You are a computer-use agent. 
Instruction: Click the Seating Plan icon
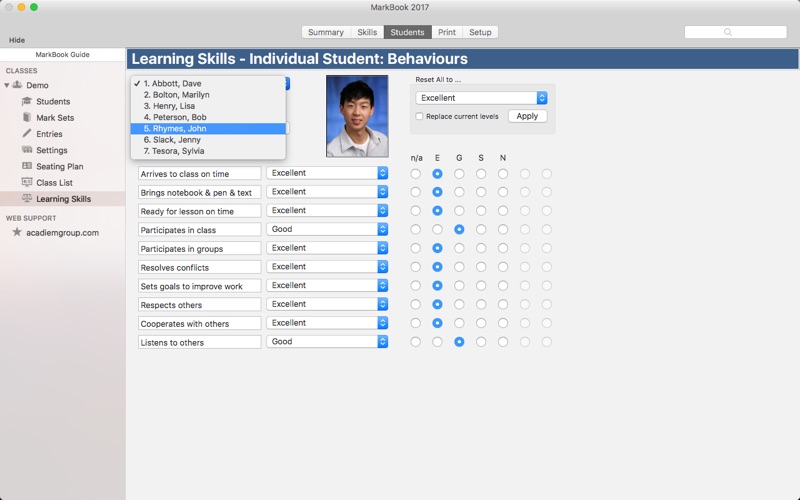click(x=27, y=166)
